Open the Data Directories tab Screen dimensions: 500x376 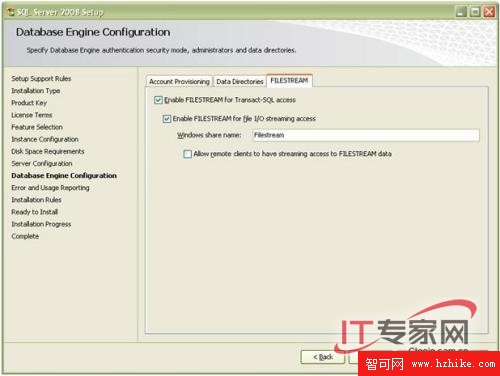tap(240, 81)
